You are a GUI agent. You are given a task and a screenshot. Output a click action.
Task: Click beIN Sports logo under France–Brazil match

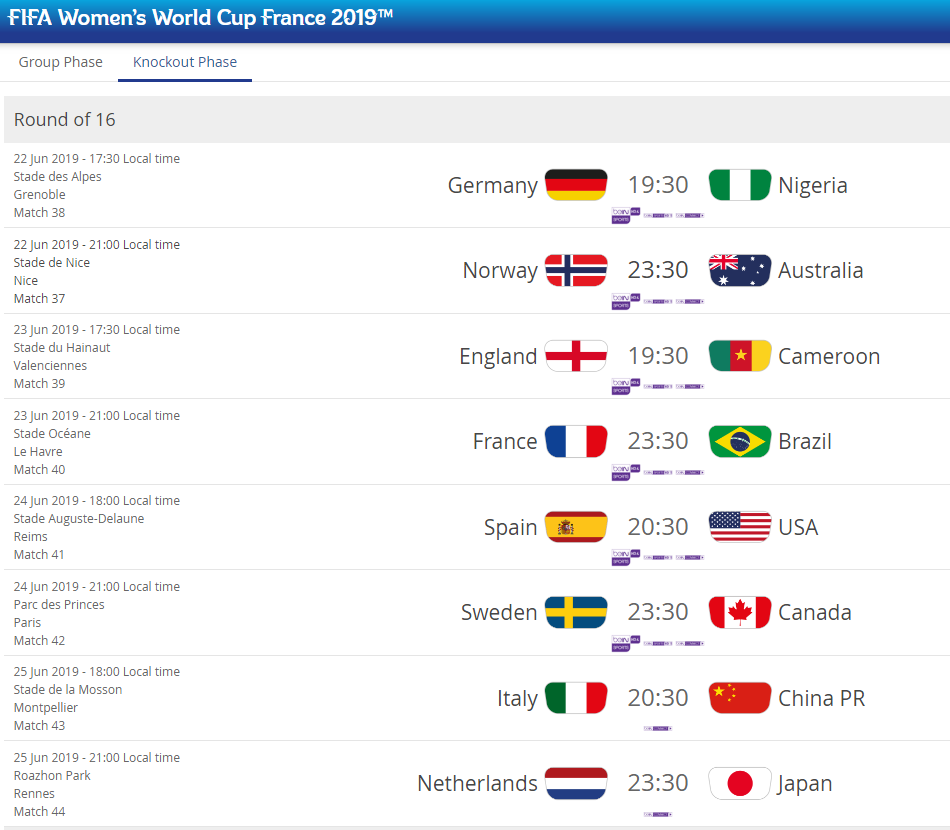[x=625, y=472]
